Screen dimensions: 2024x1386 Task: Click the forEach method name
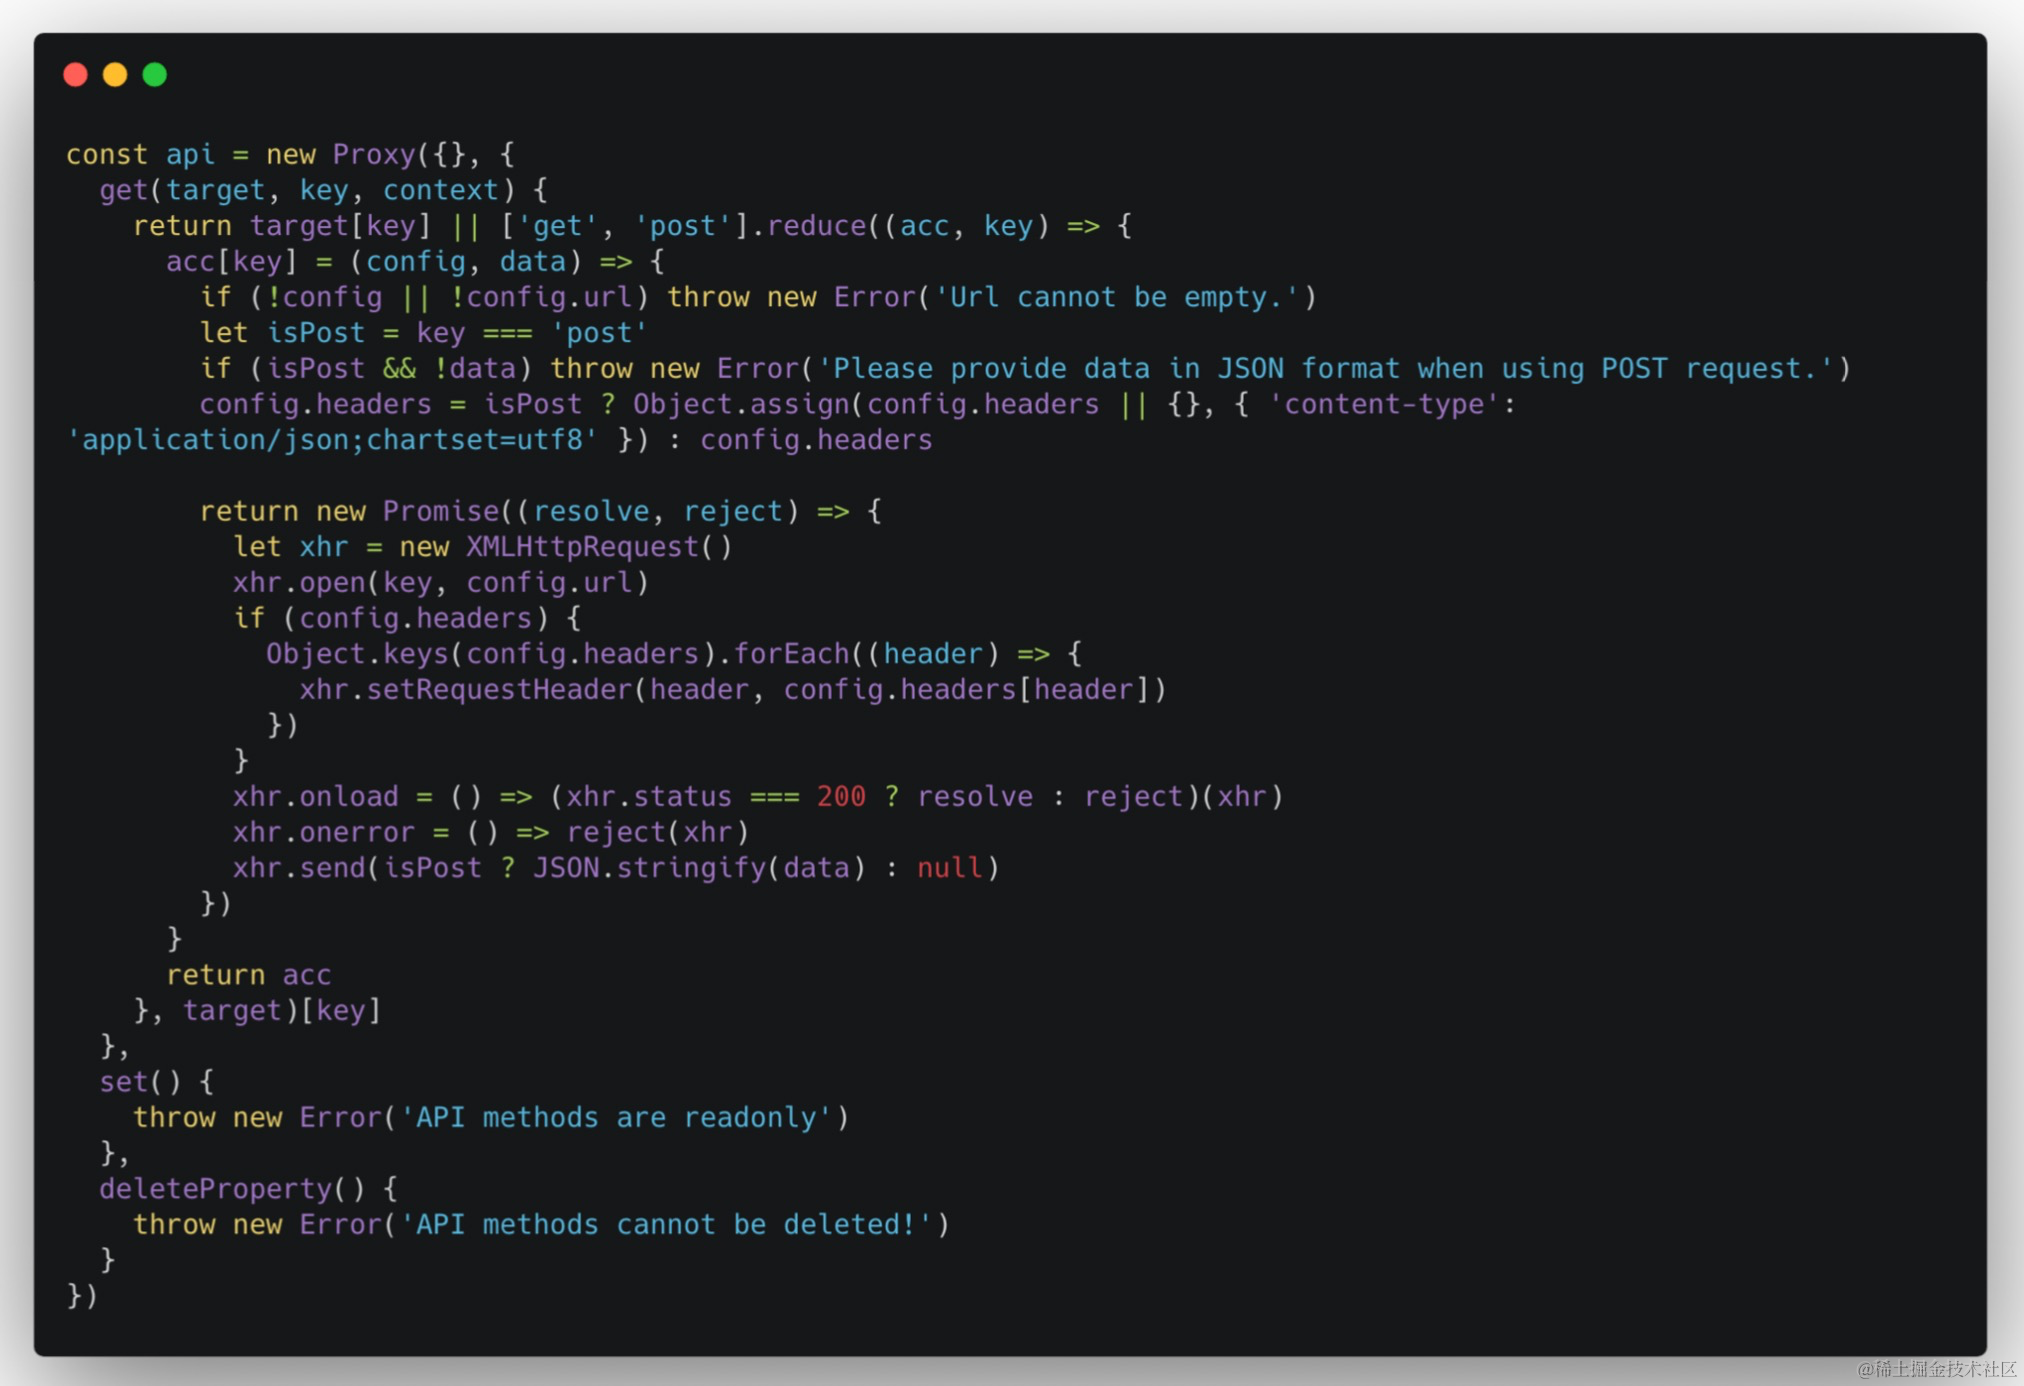coord(790,654)
